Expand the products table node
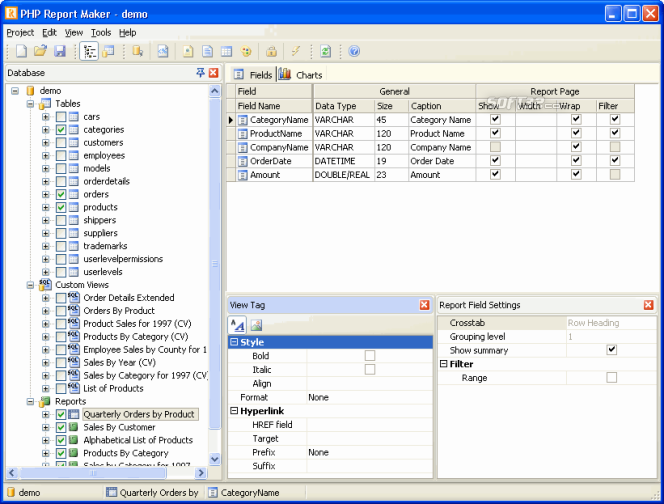664x504 pixels. click(x=45, y=207)
